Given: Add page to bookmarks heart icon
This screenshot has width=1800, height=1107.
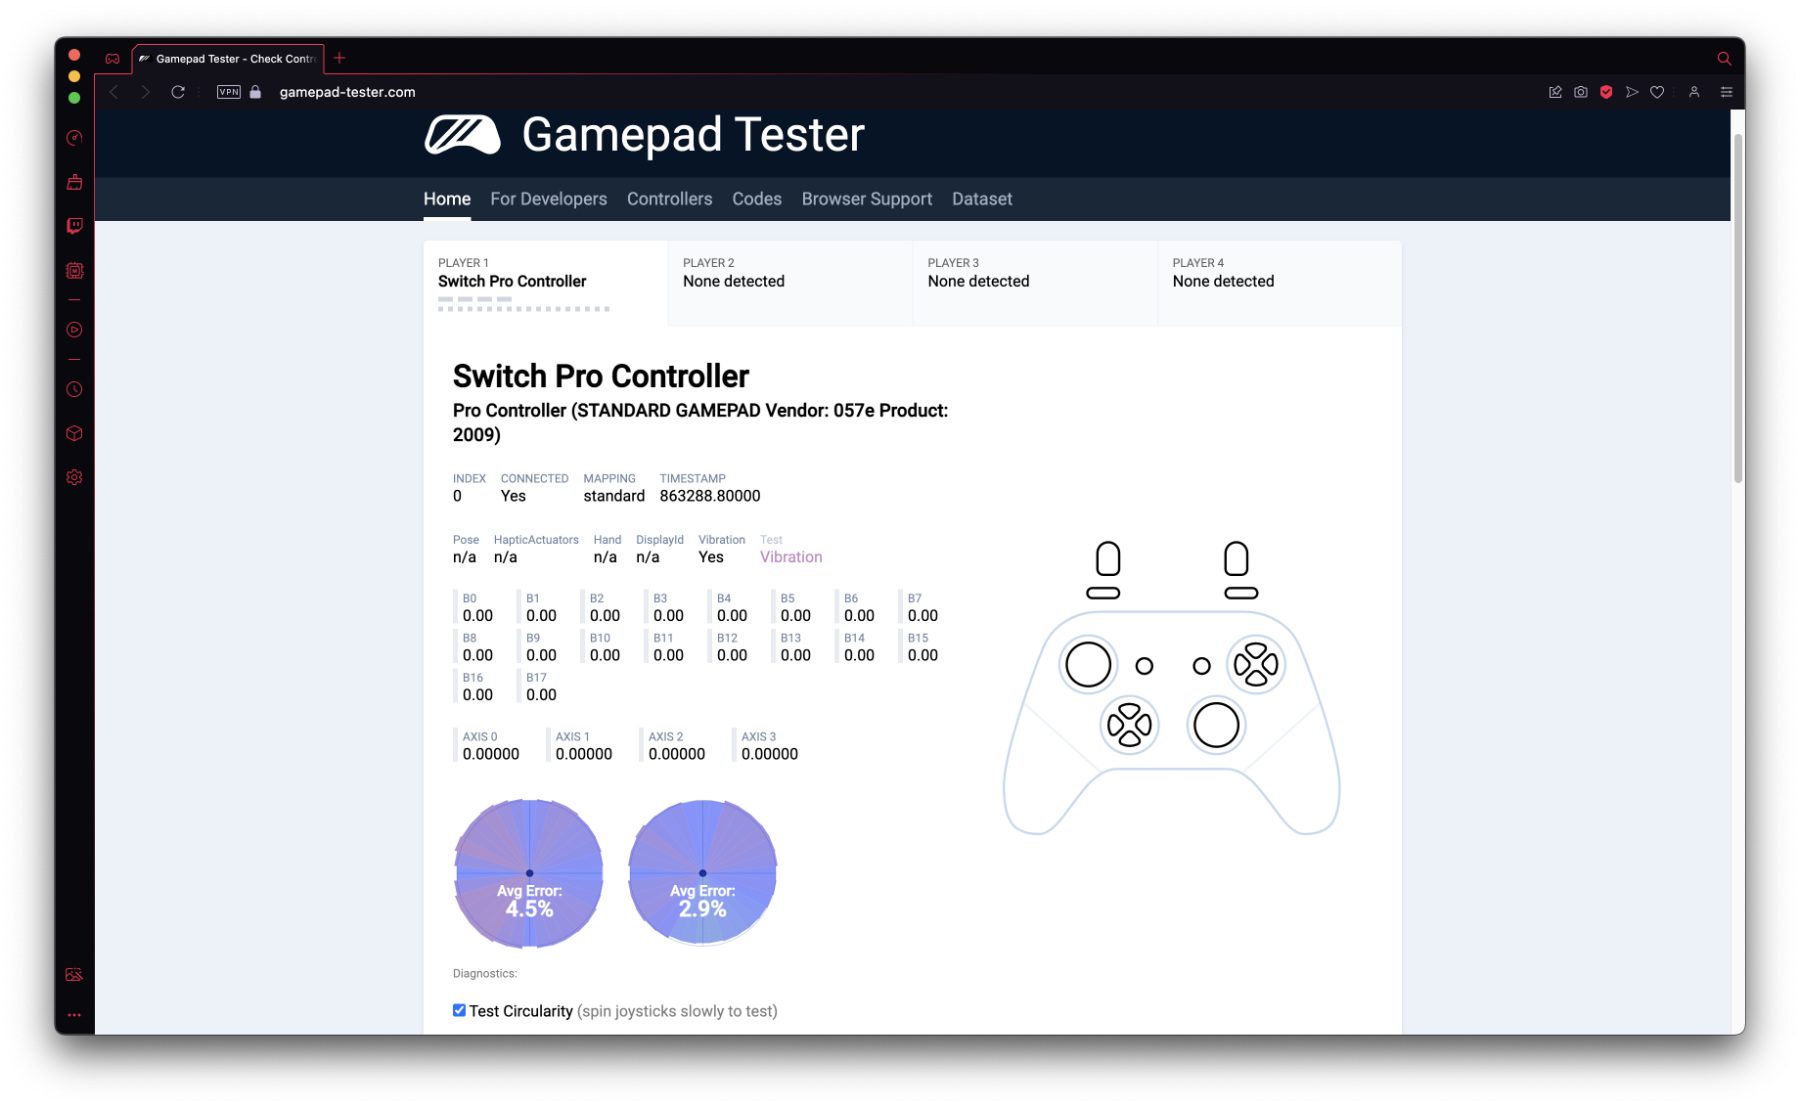Looking at the screenshot, I should [1657, 92].
